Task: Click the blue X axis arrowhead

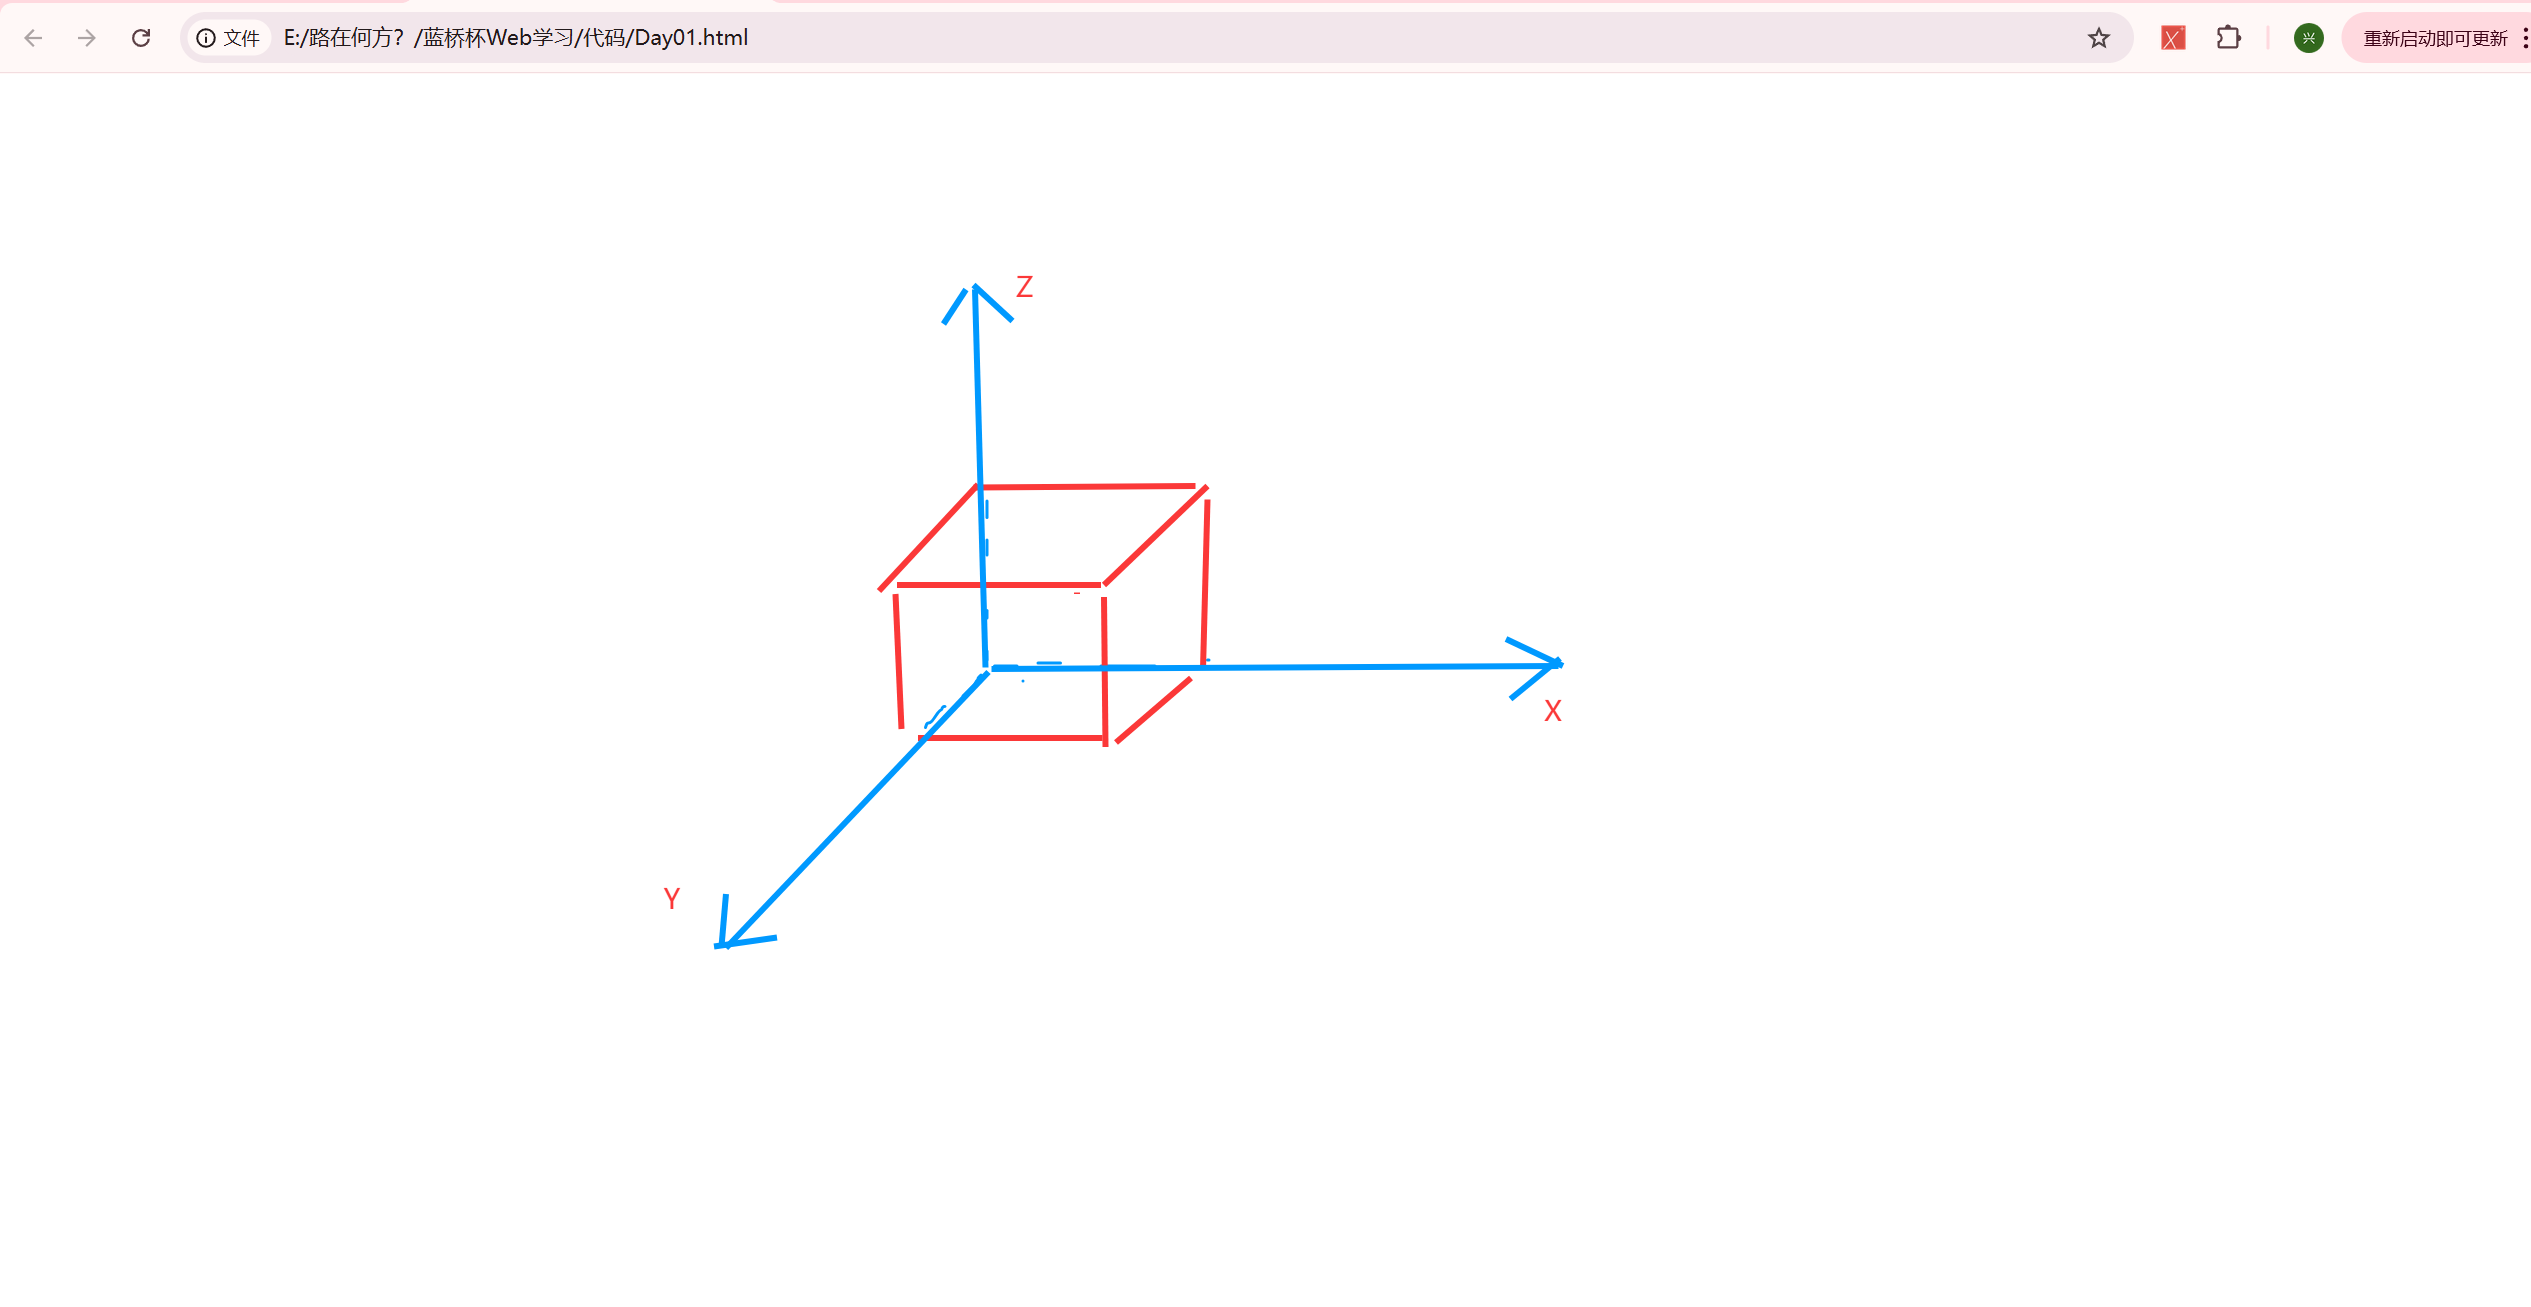Action: (1550, 664)
